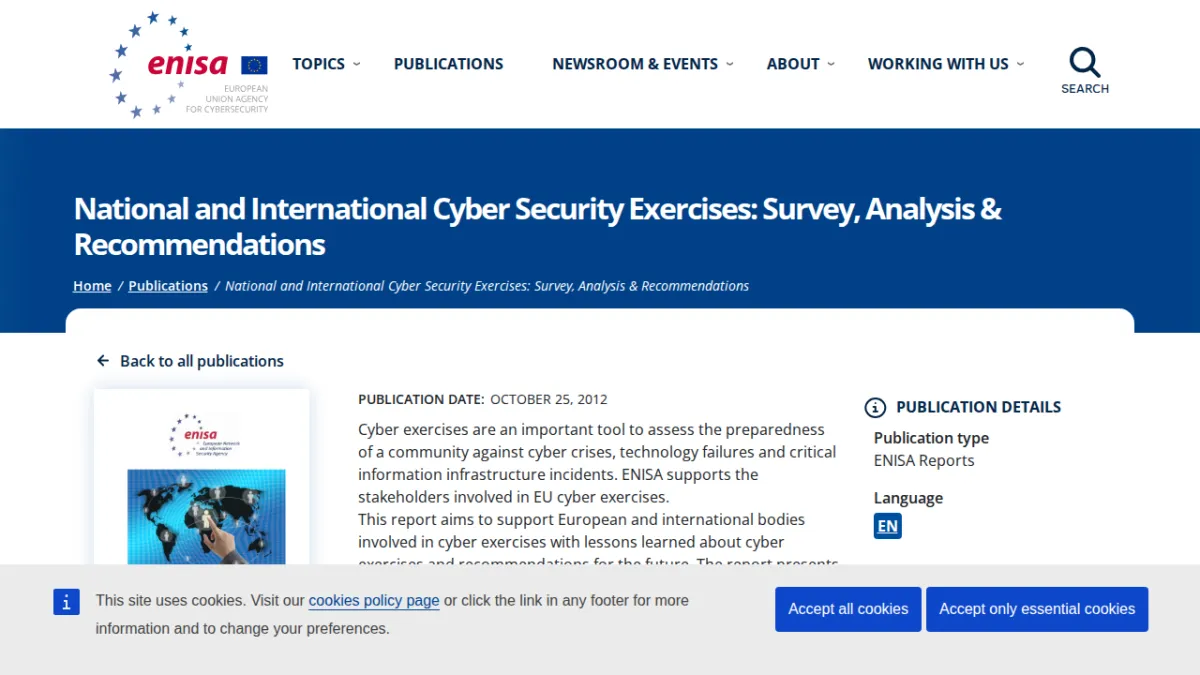Viewport: 1200px width, 675px height.
Task: Open the NEWSROOM & EVENTS menu
Action: [x=635, y=64]
